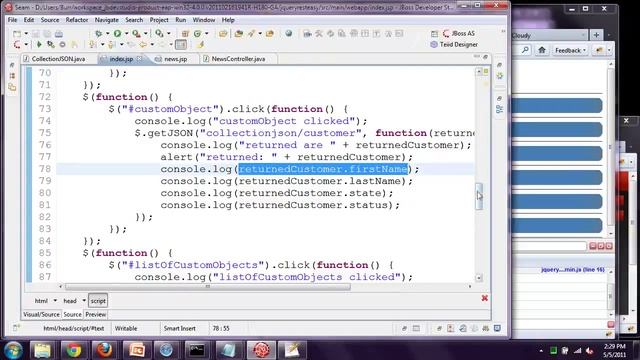The width and height of the screenshot is (640, 360).
Task: Click the script breadcrumb button
Action: pos(98,301)
